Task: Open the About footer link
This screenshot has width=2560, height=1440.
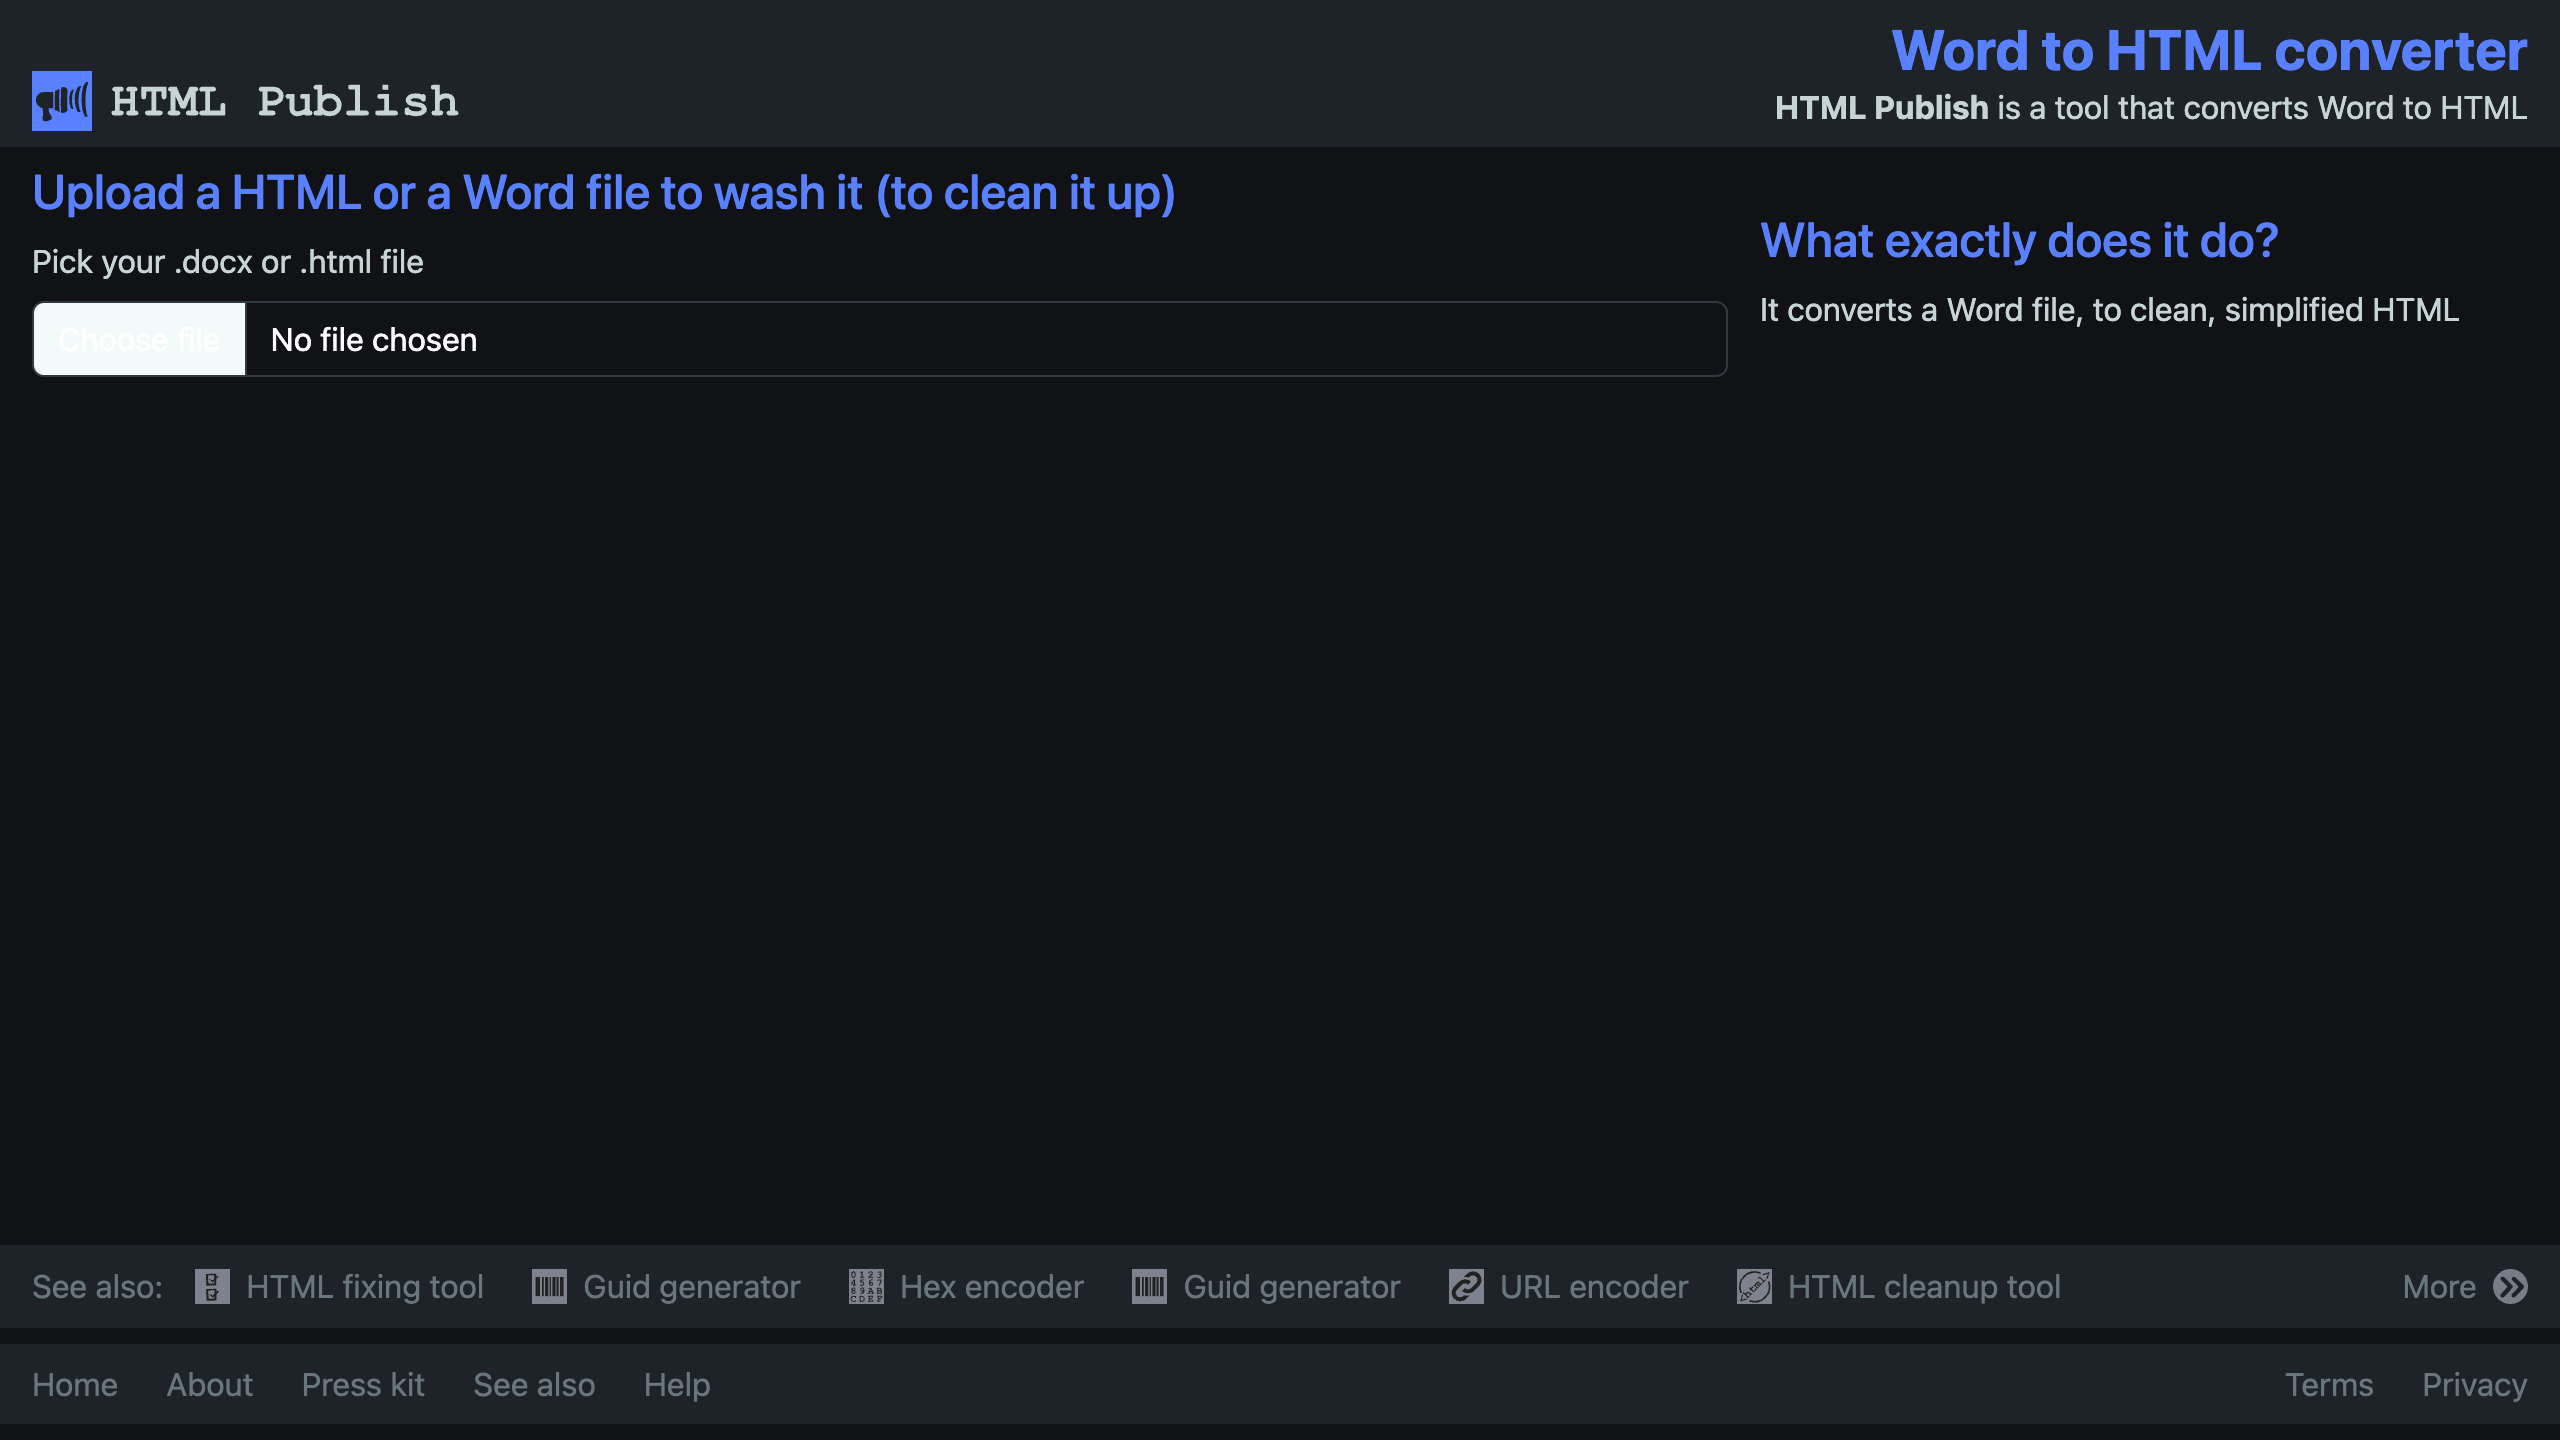Action: 210,1385
